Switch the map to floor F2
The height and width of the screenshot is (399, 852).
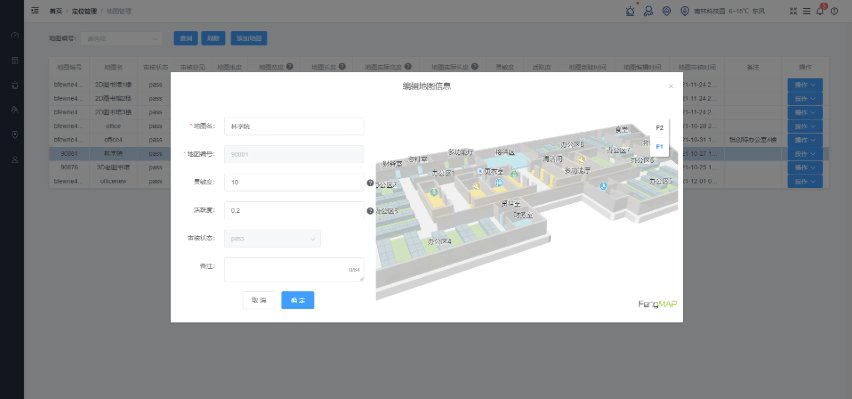[660, 128]
